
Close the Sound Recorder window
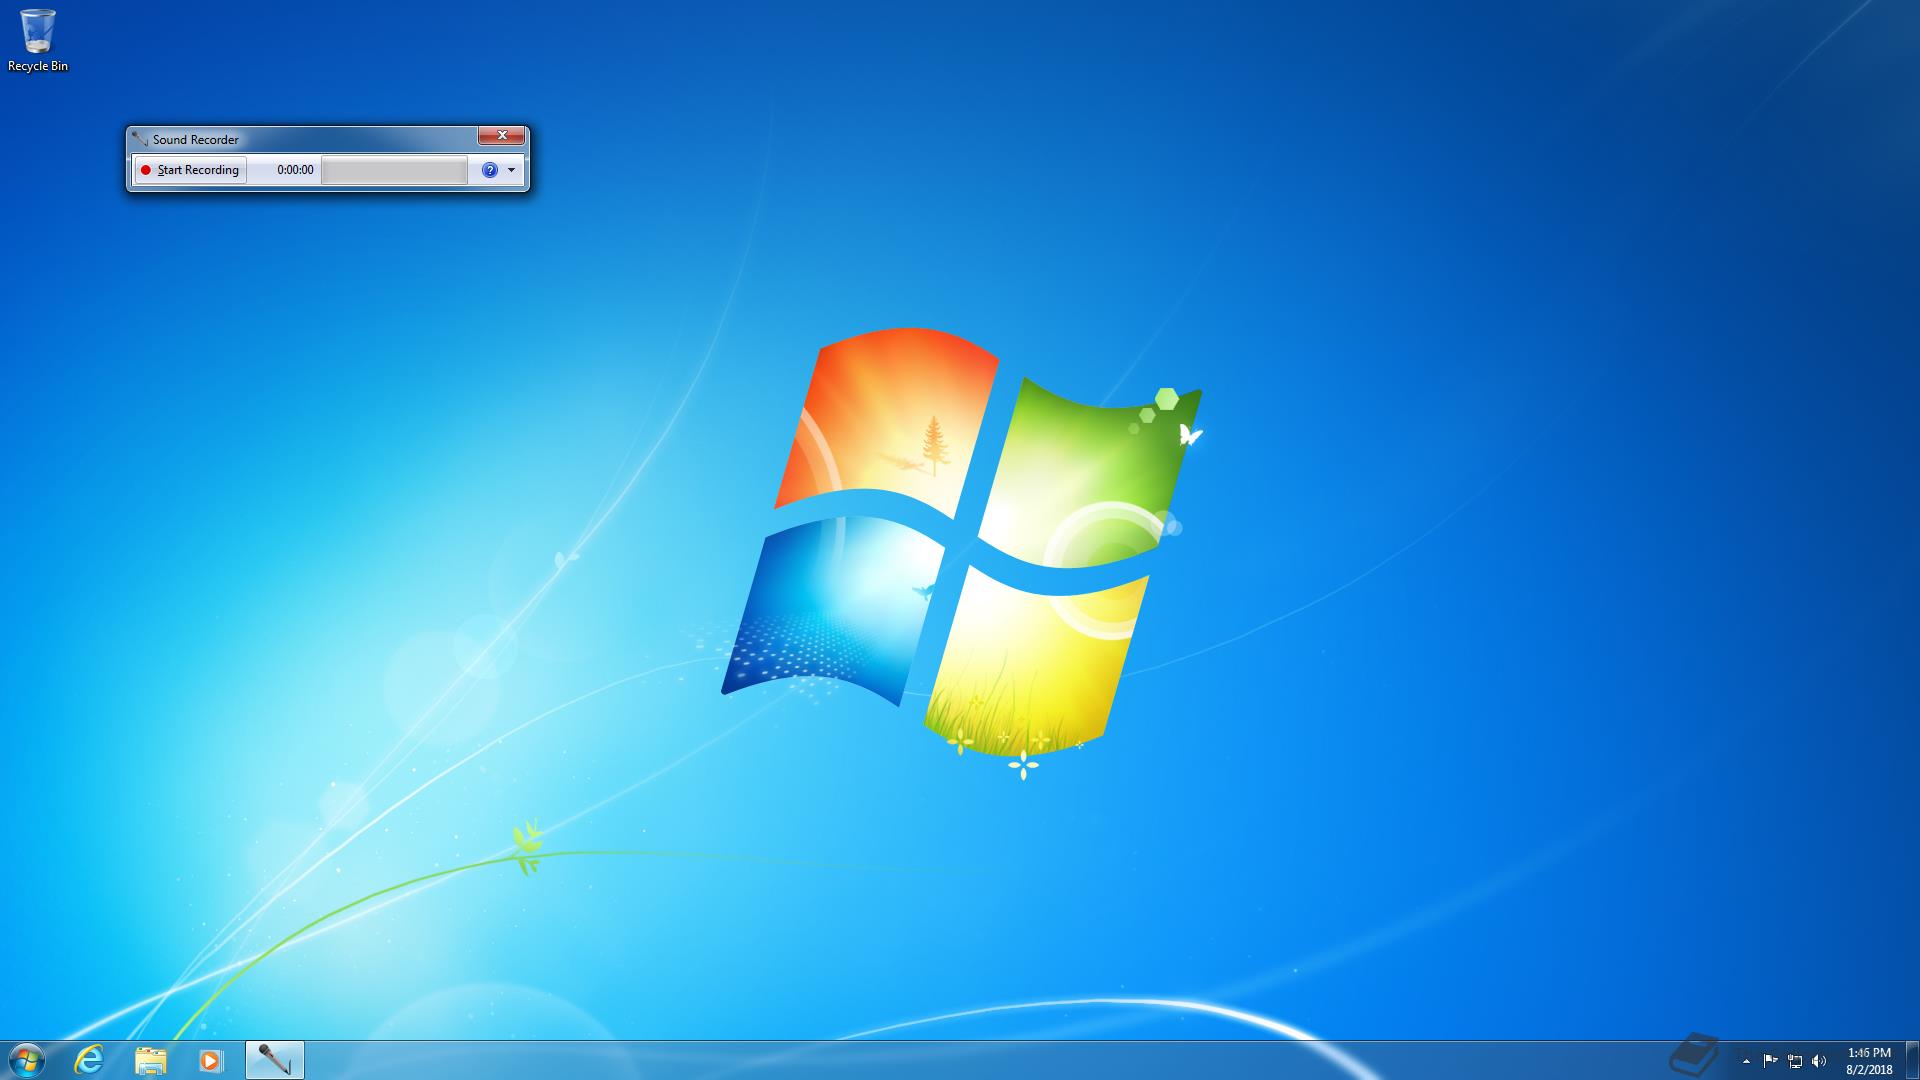(x=501, y=135)
